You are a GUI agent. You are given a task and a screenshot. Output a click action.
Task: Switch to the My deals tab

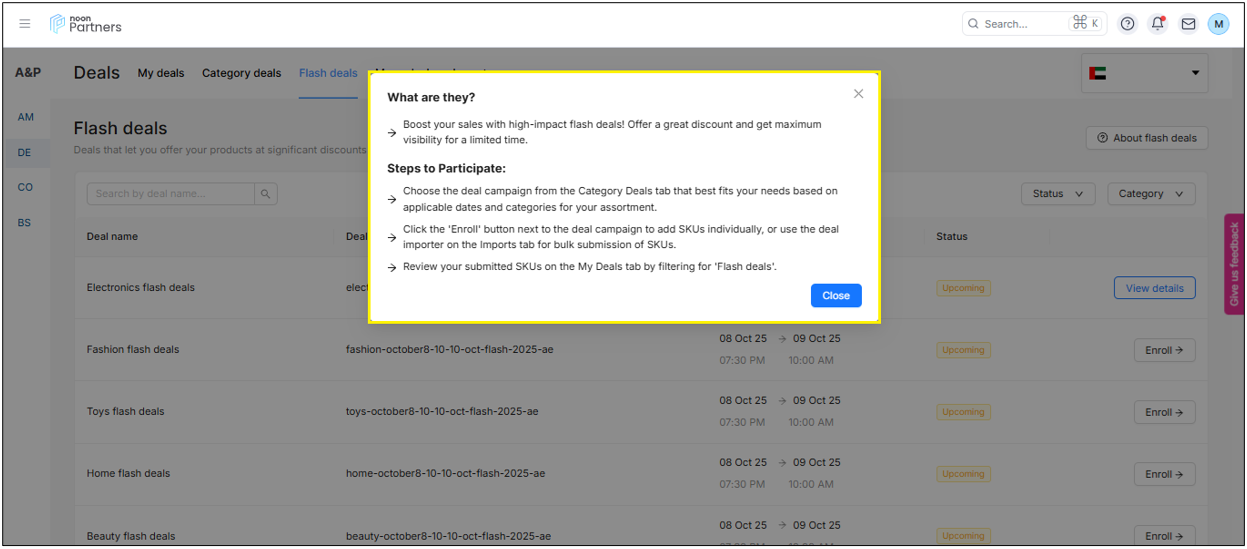pos(161,73)
